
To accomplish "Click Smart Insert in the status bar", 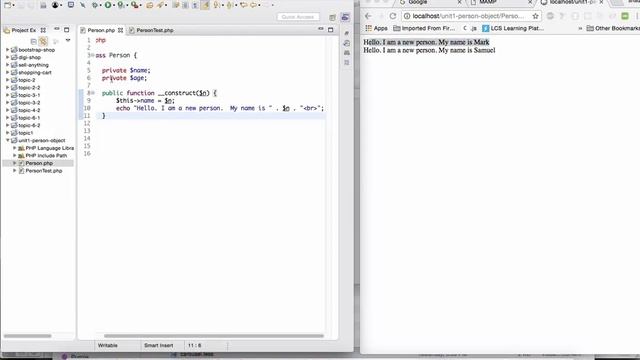I will 158,345.
